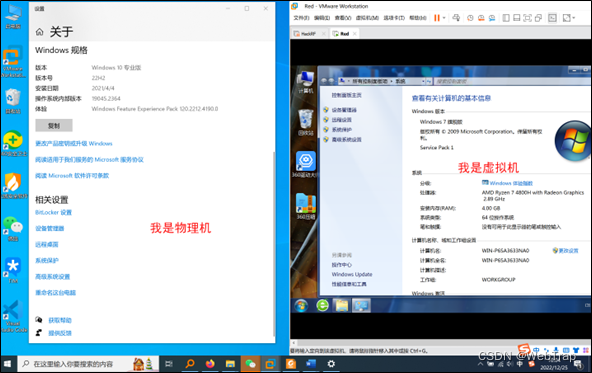Viewport: 592px width, 373px height.
Task: Open the 帮助(H) menu in VMware
Action: click(x=418, y=18)
